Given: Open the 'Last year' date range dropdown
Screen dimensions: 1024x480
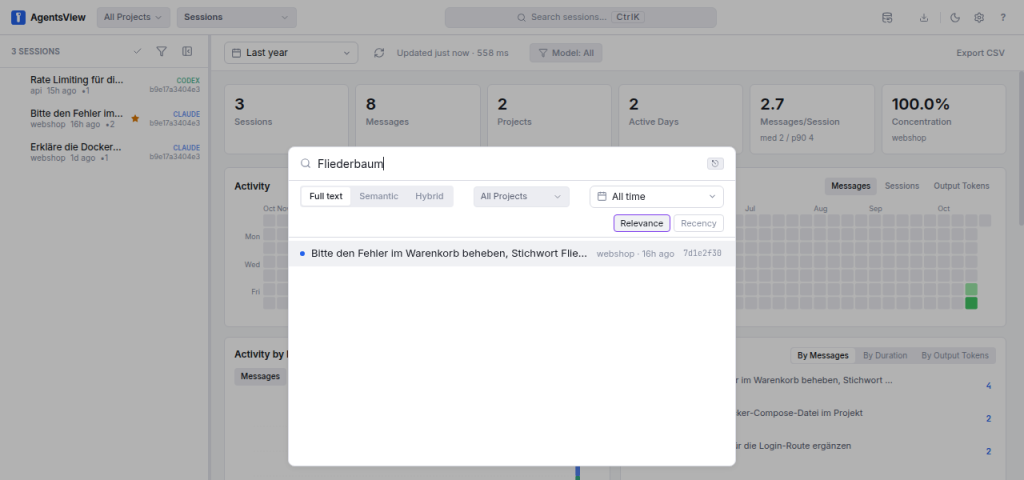Looking at the screenshot, I should (x=291, y=53).
